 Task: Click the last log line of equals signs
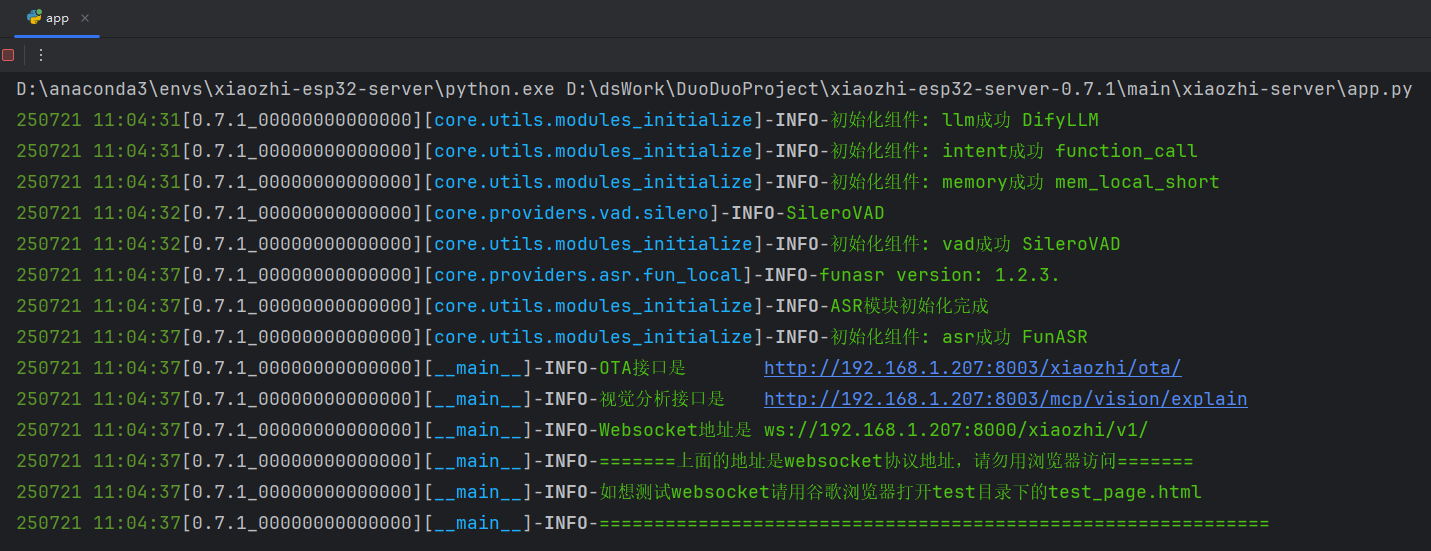642,523
